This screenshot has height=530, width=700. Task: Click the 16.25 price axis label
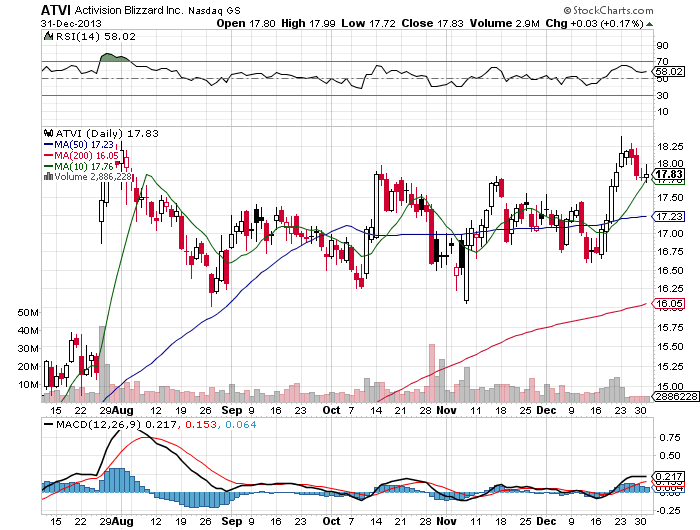(670, 288)
